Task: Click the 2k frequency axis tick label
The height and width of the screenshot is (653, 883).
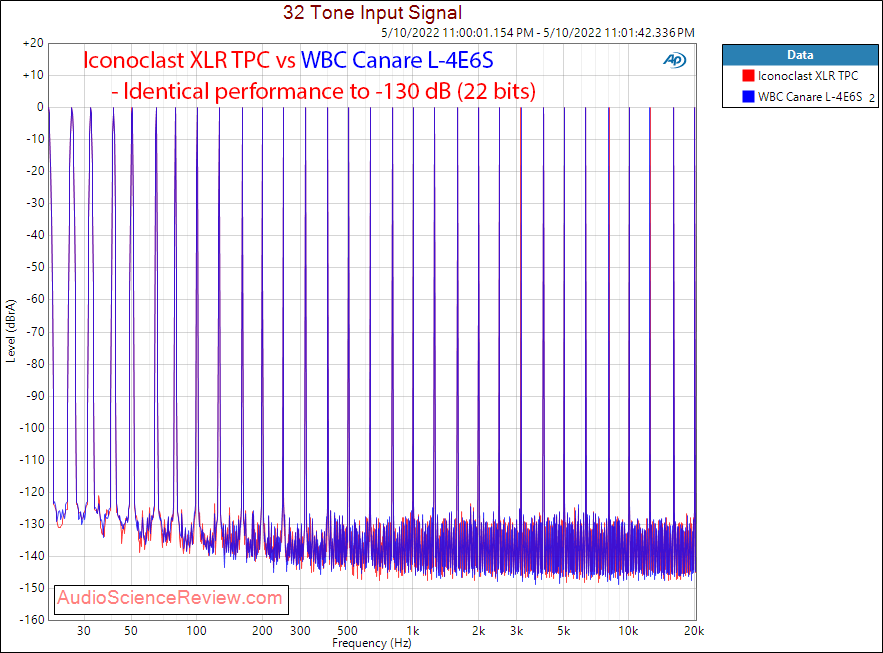Action: [x=479, y=631]
